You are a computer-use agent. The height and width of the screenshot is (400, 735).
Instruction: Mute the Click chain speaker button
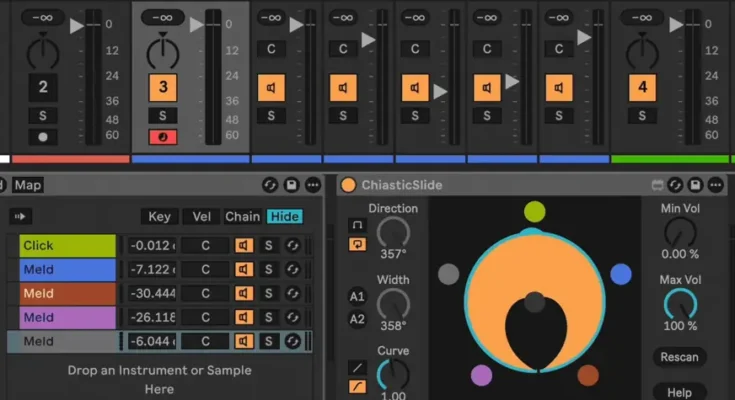pyautogui.click(x=244, y=245)
